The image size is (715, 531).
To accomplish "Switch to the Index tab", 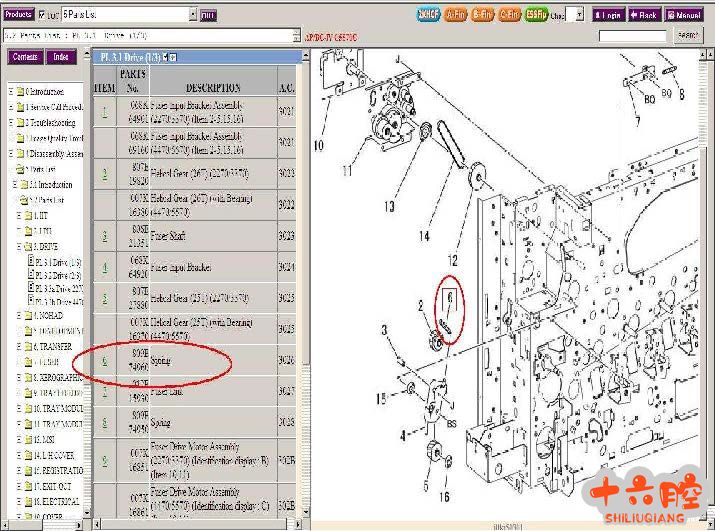I will tap(62, 57).
